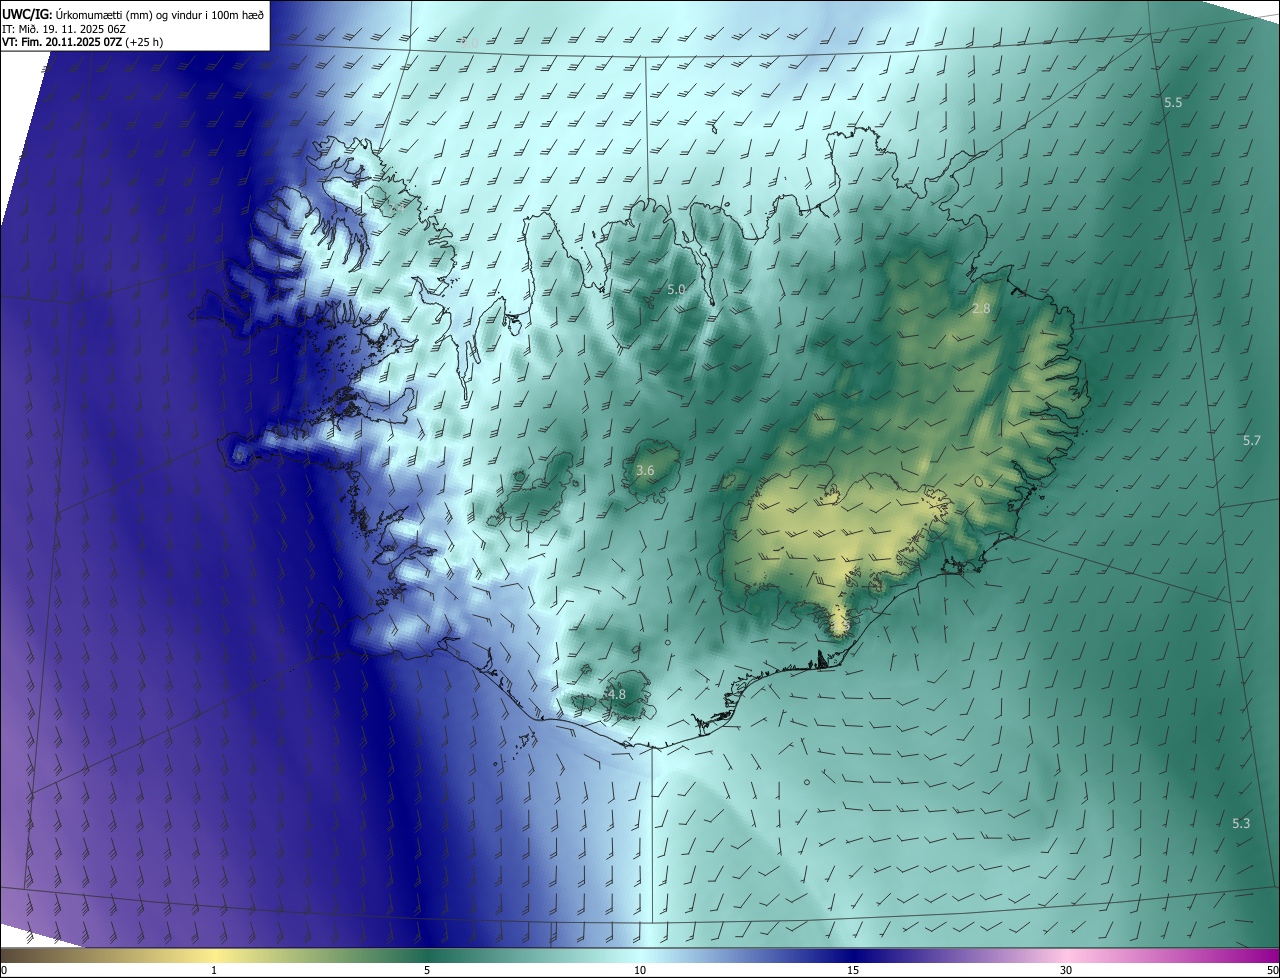Click the 'VT: Fim. 20.11.2025 07Z' line

point(83,42)
